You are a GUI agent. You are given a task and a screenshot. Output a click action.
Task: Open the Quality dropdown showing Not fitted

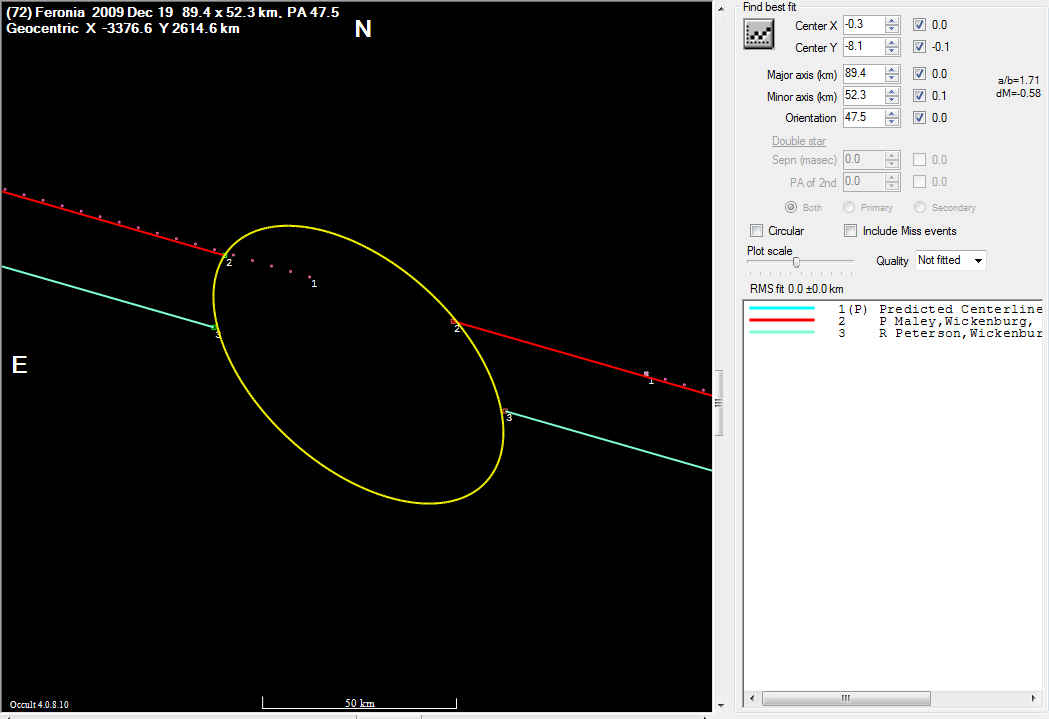(950, 260)
